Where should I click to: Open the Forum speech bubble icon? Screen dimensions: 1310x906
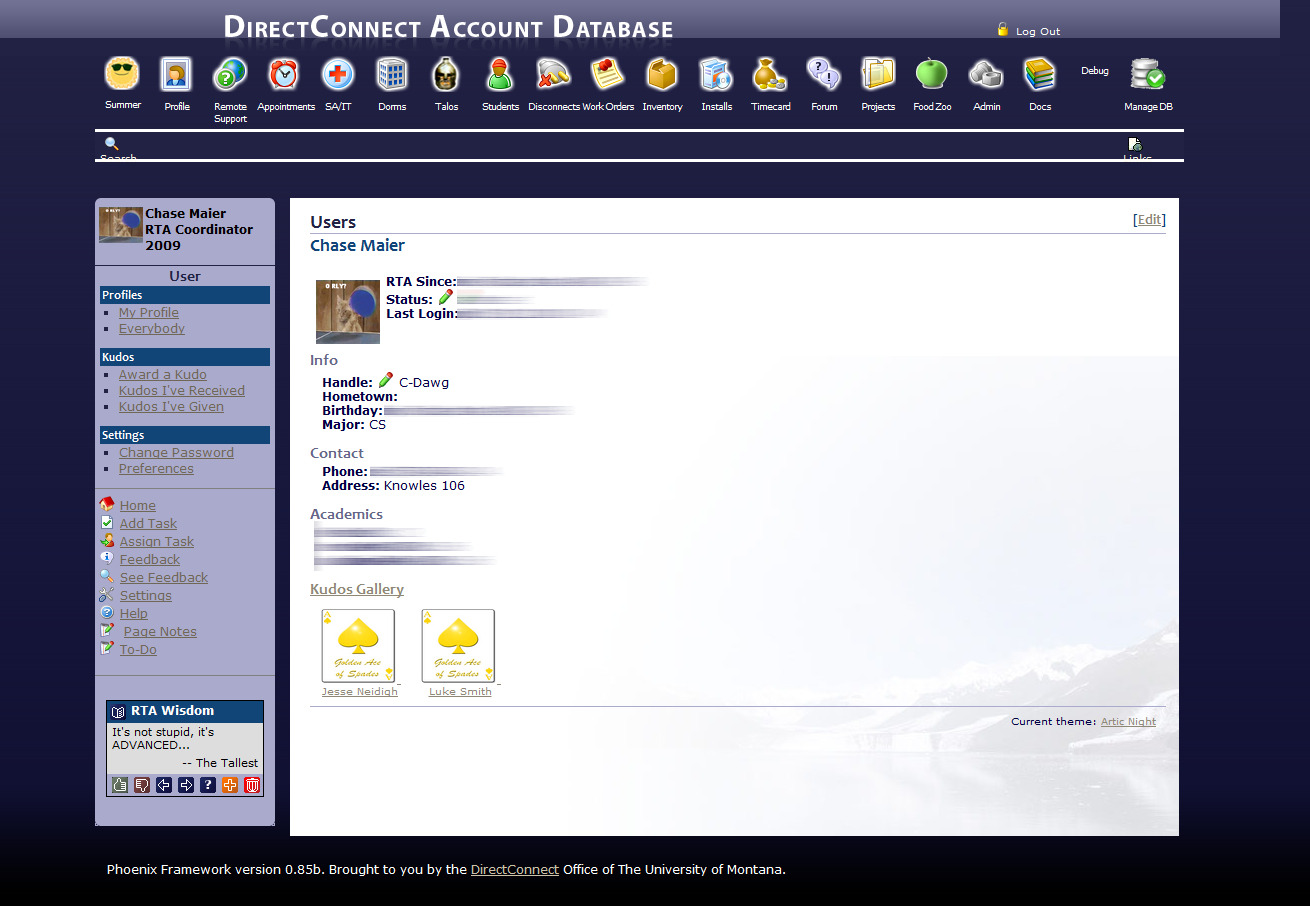point(824,74)
